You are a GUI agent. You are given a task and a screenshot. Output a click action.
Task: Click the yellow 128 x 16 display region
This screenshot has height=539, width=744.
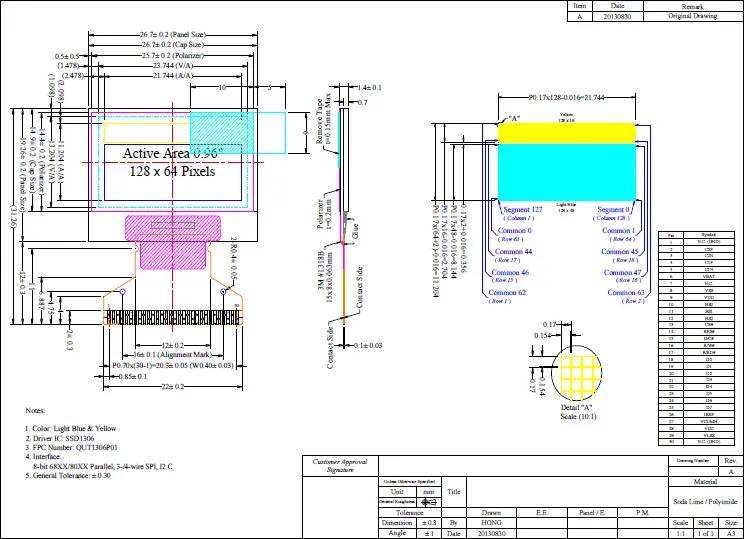coord(567,133)
